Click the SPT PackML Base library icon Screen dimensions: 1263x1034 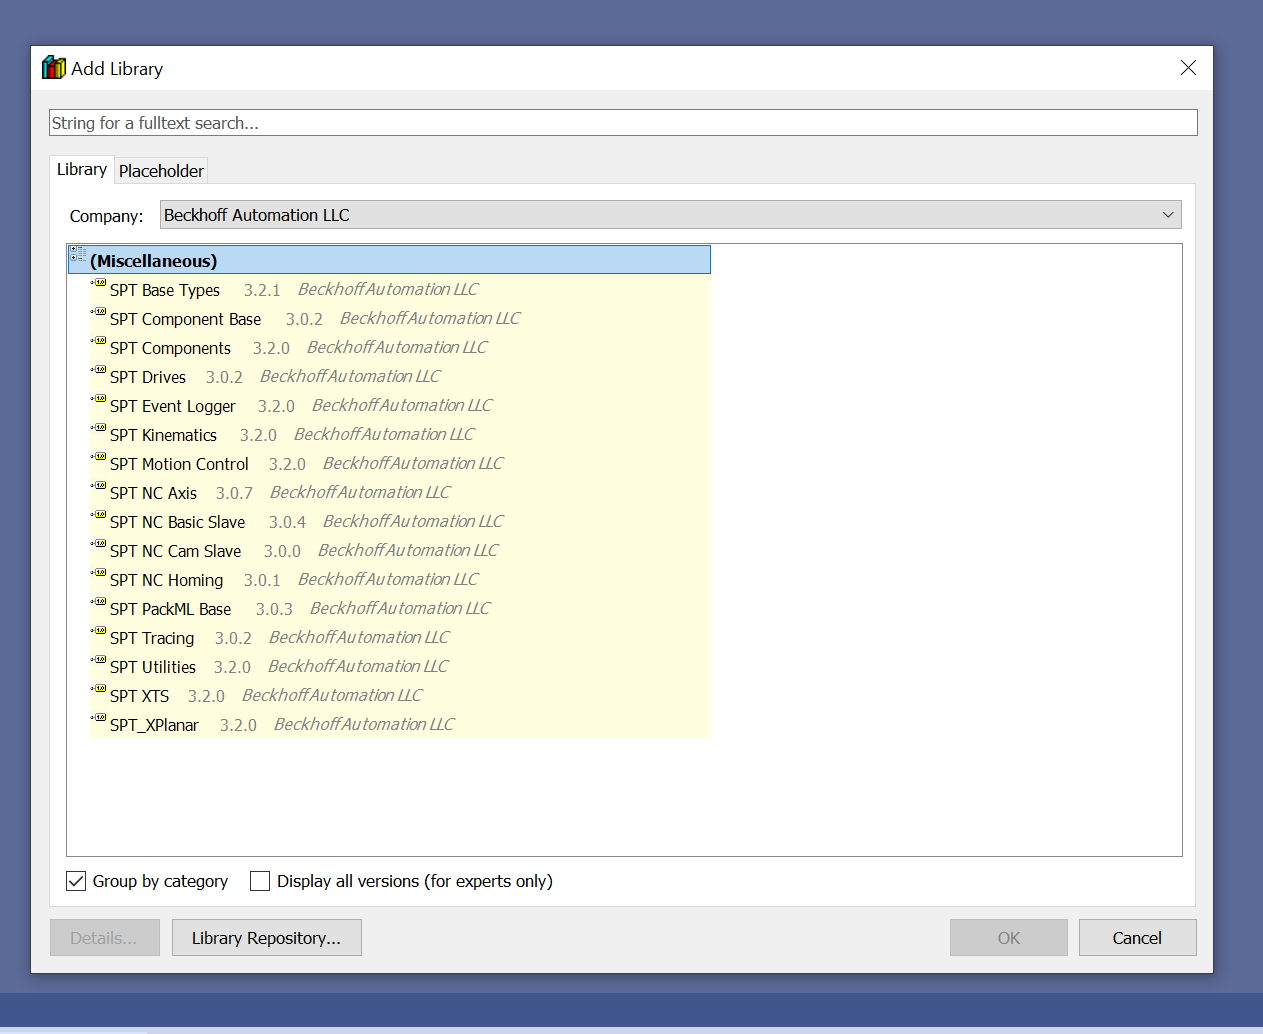99,603
